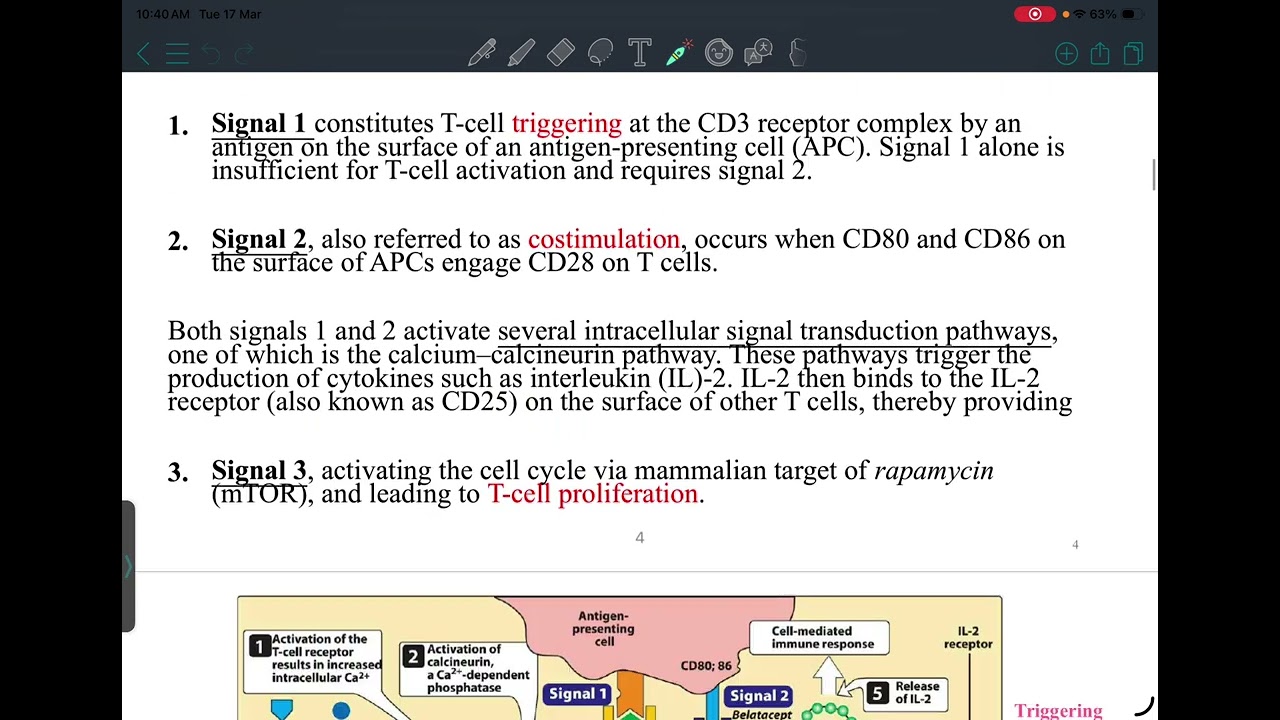Select the Lasso selection tool

(600, 53)
